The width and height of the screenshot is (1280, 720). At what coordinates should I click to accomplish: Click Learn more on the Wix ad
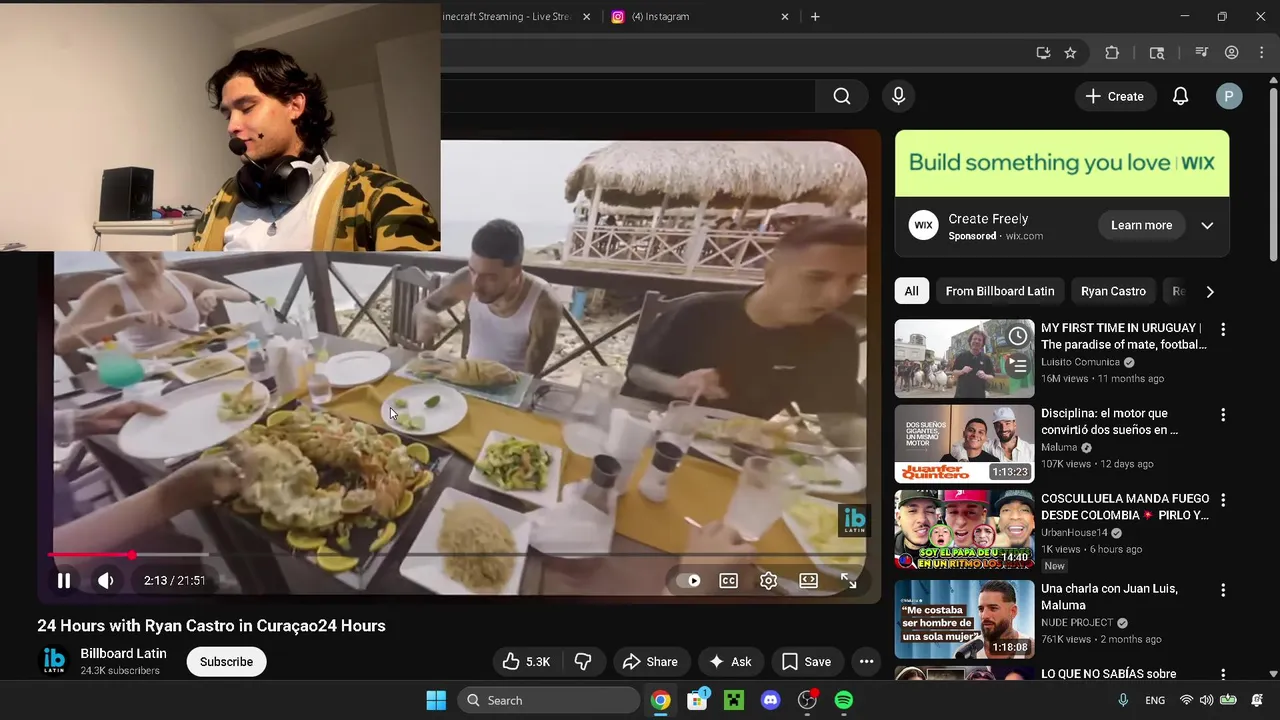click(x=1141, y=225)
